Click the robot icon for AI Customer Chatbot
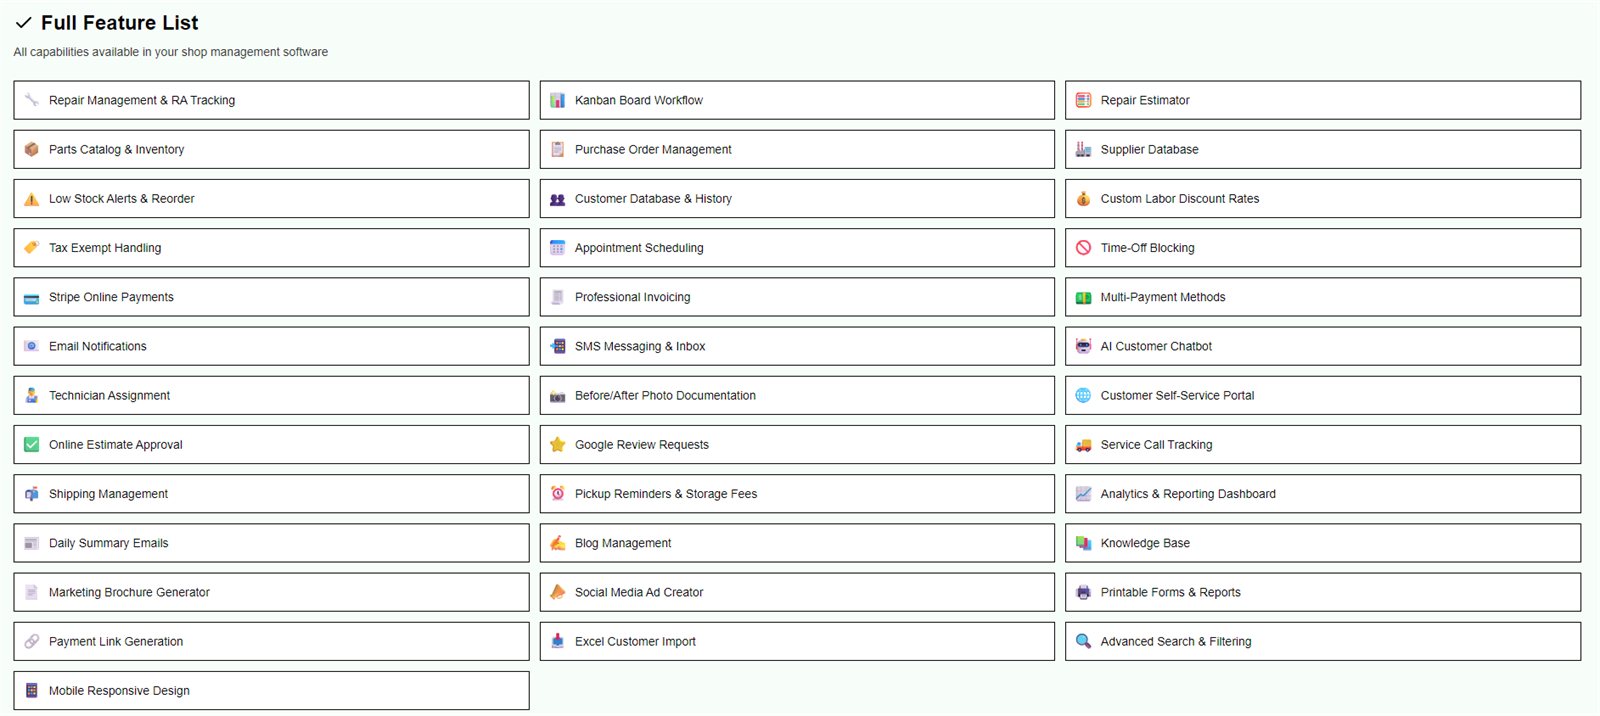 point(1083,346)
